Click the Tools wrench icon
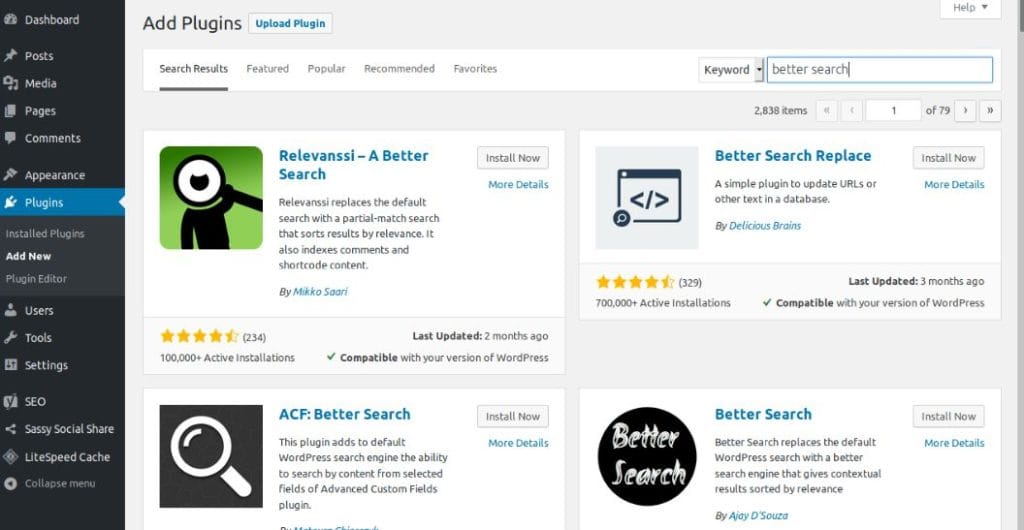 point(10,338)
